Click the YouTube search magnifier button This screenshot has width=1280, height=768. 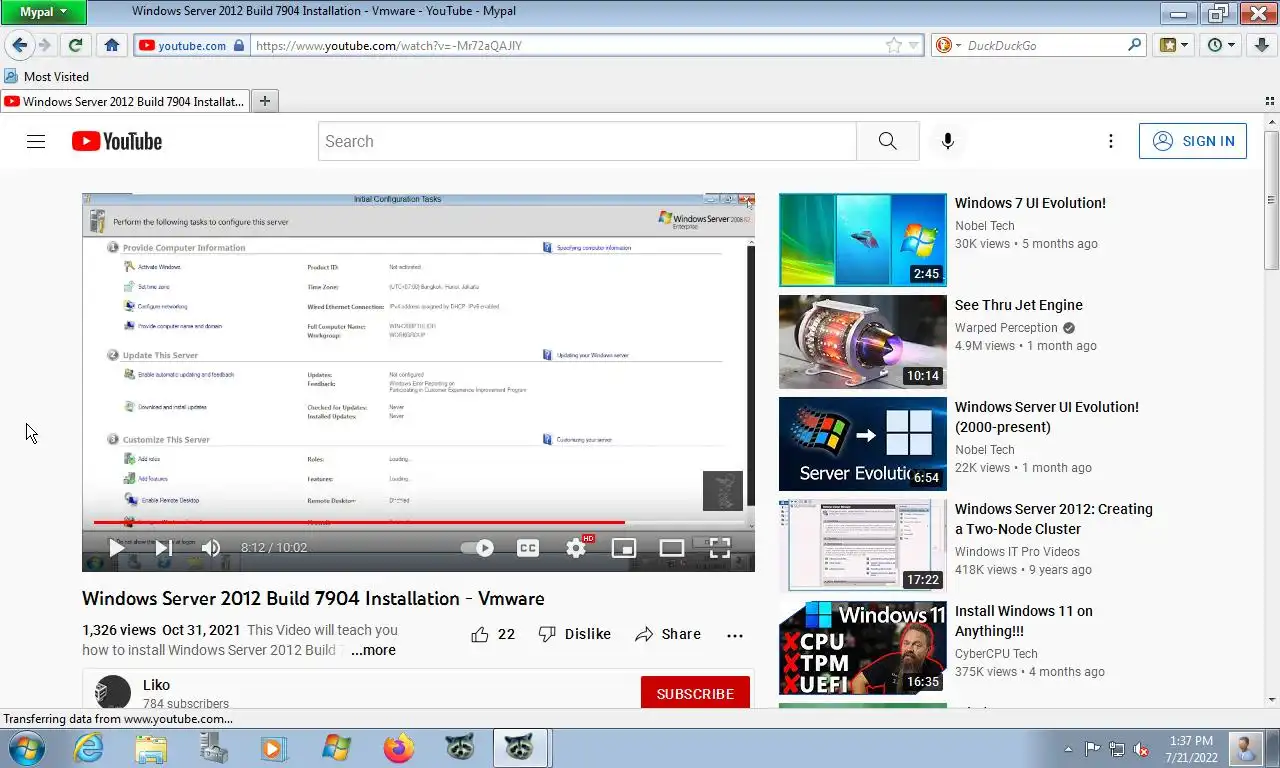pos(888,141)
